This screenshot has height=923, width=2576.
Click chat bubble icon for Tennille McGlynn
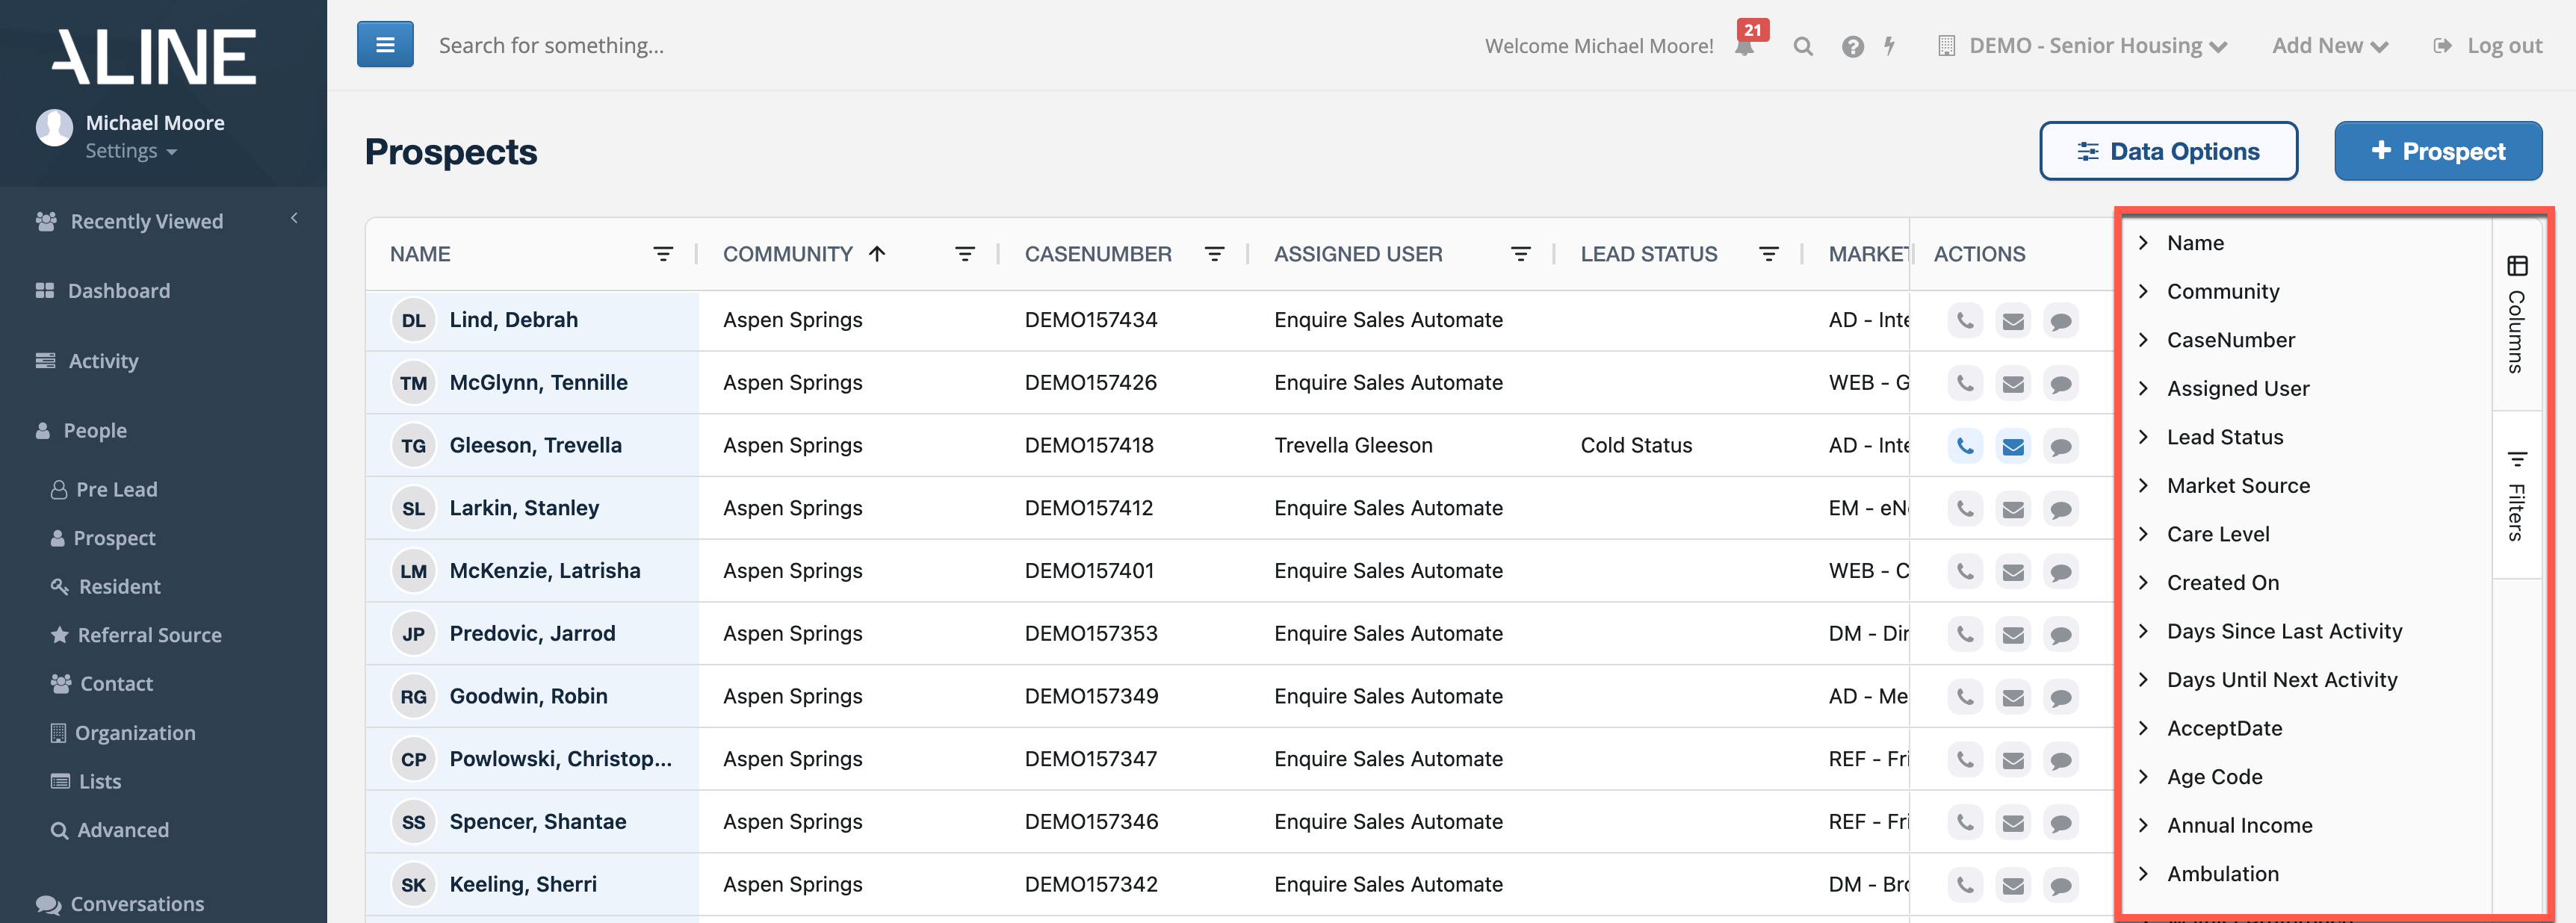[x=2060, y=384]
